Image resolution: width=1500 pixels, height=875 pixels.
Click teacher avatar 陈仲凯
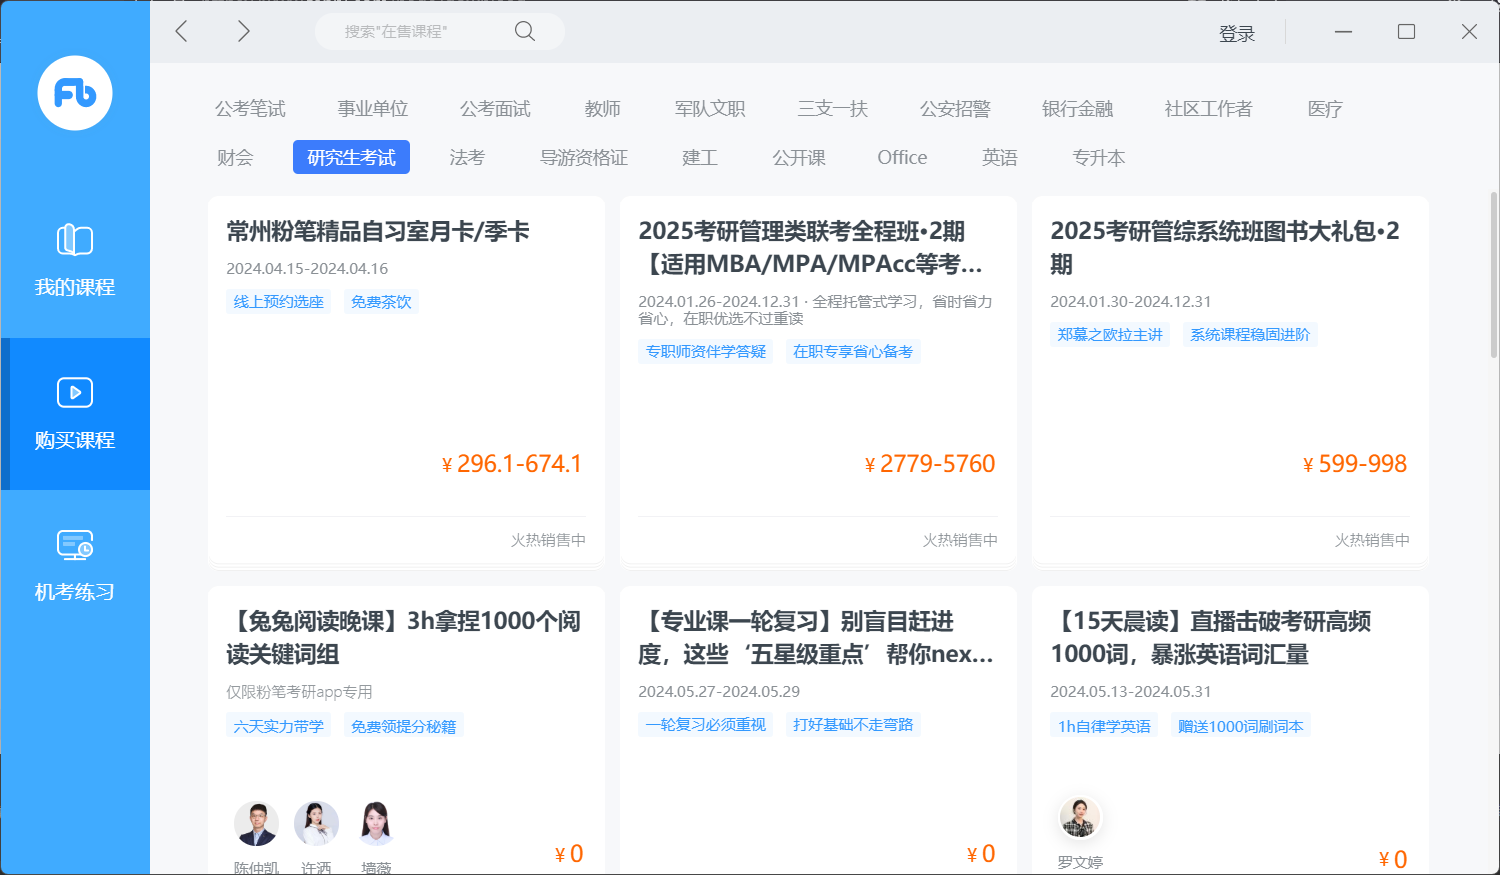click(x=256, y=824)
